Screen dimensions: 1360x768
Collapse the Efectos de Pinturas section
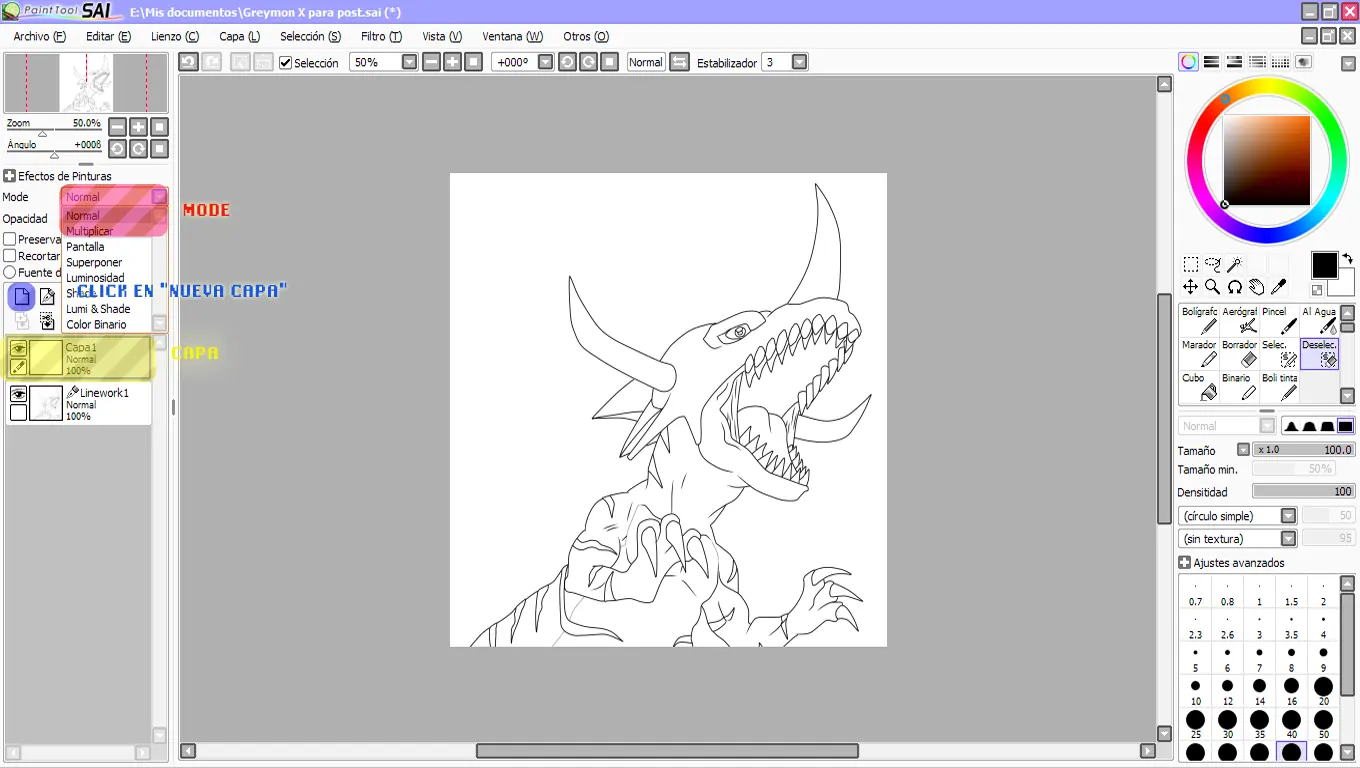click(x=9, y=176)
